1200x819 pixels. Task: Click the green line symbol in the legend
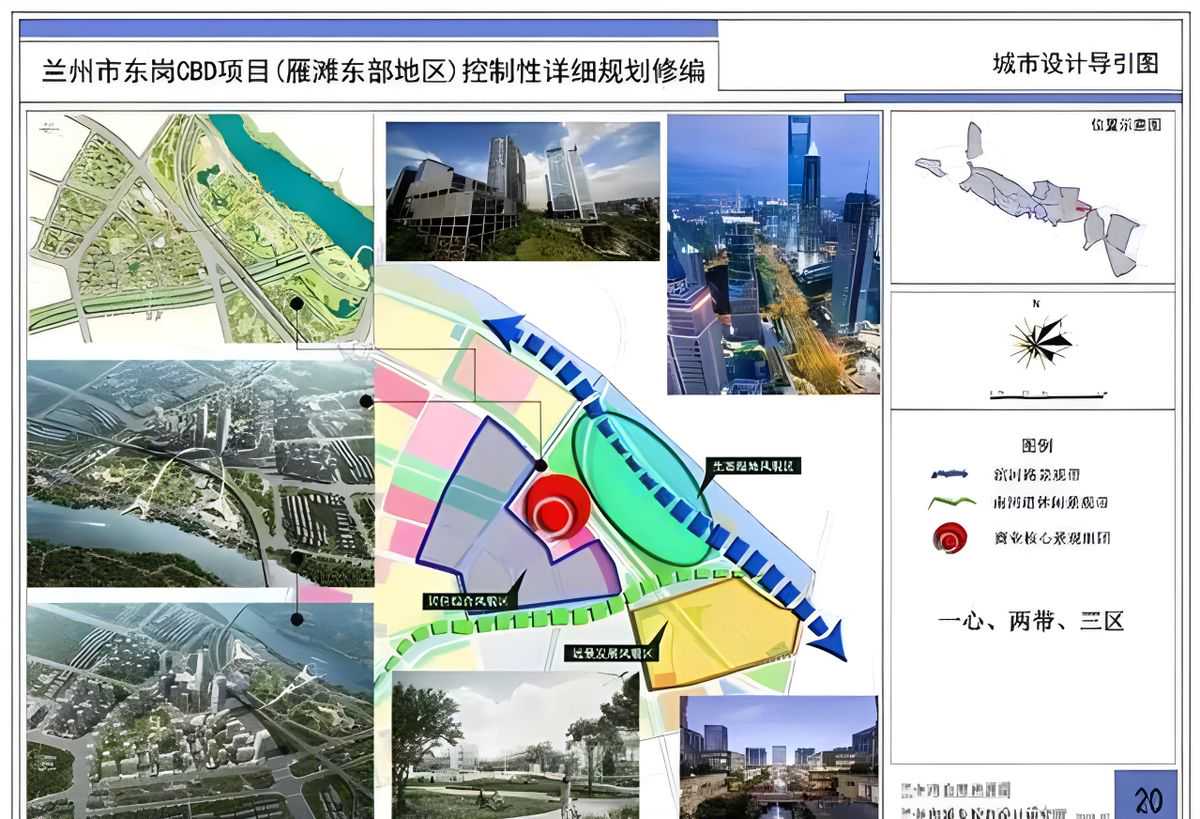(x=951, y=503)
